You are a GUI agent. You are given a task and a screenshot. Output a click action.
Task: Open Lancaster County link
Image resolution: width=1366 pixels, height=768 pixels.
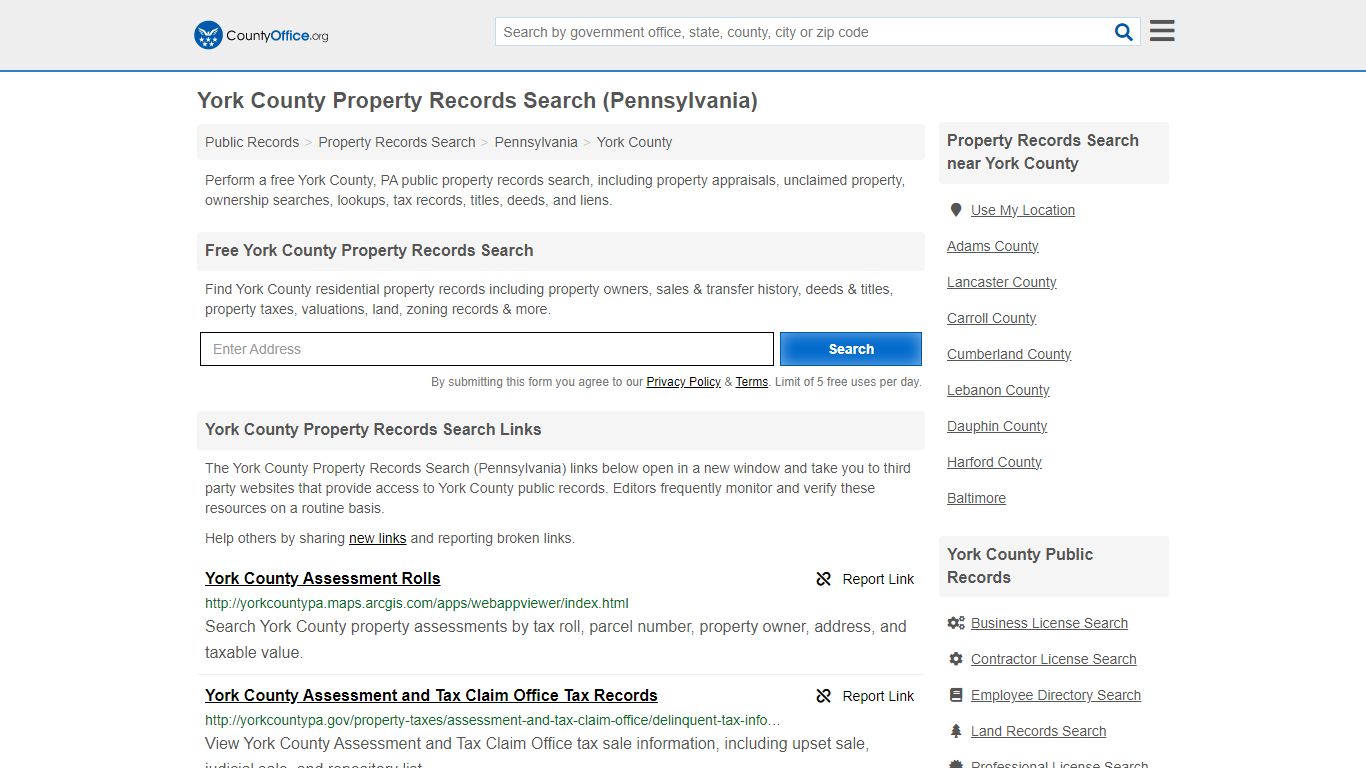click(1002, 282)
